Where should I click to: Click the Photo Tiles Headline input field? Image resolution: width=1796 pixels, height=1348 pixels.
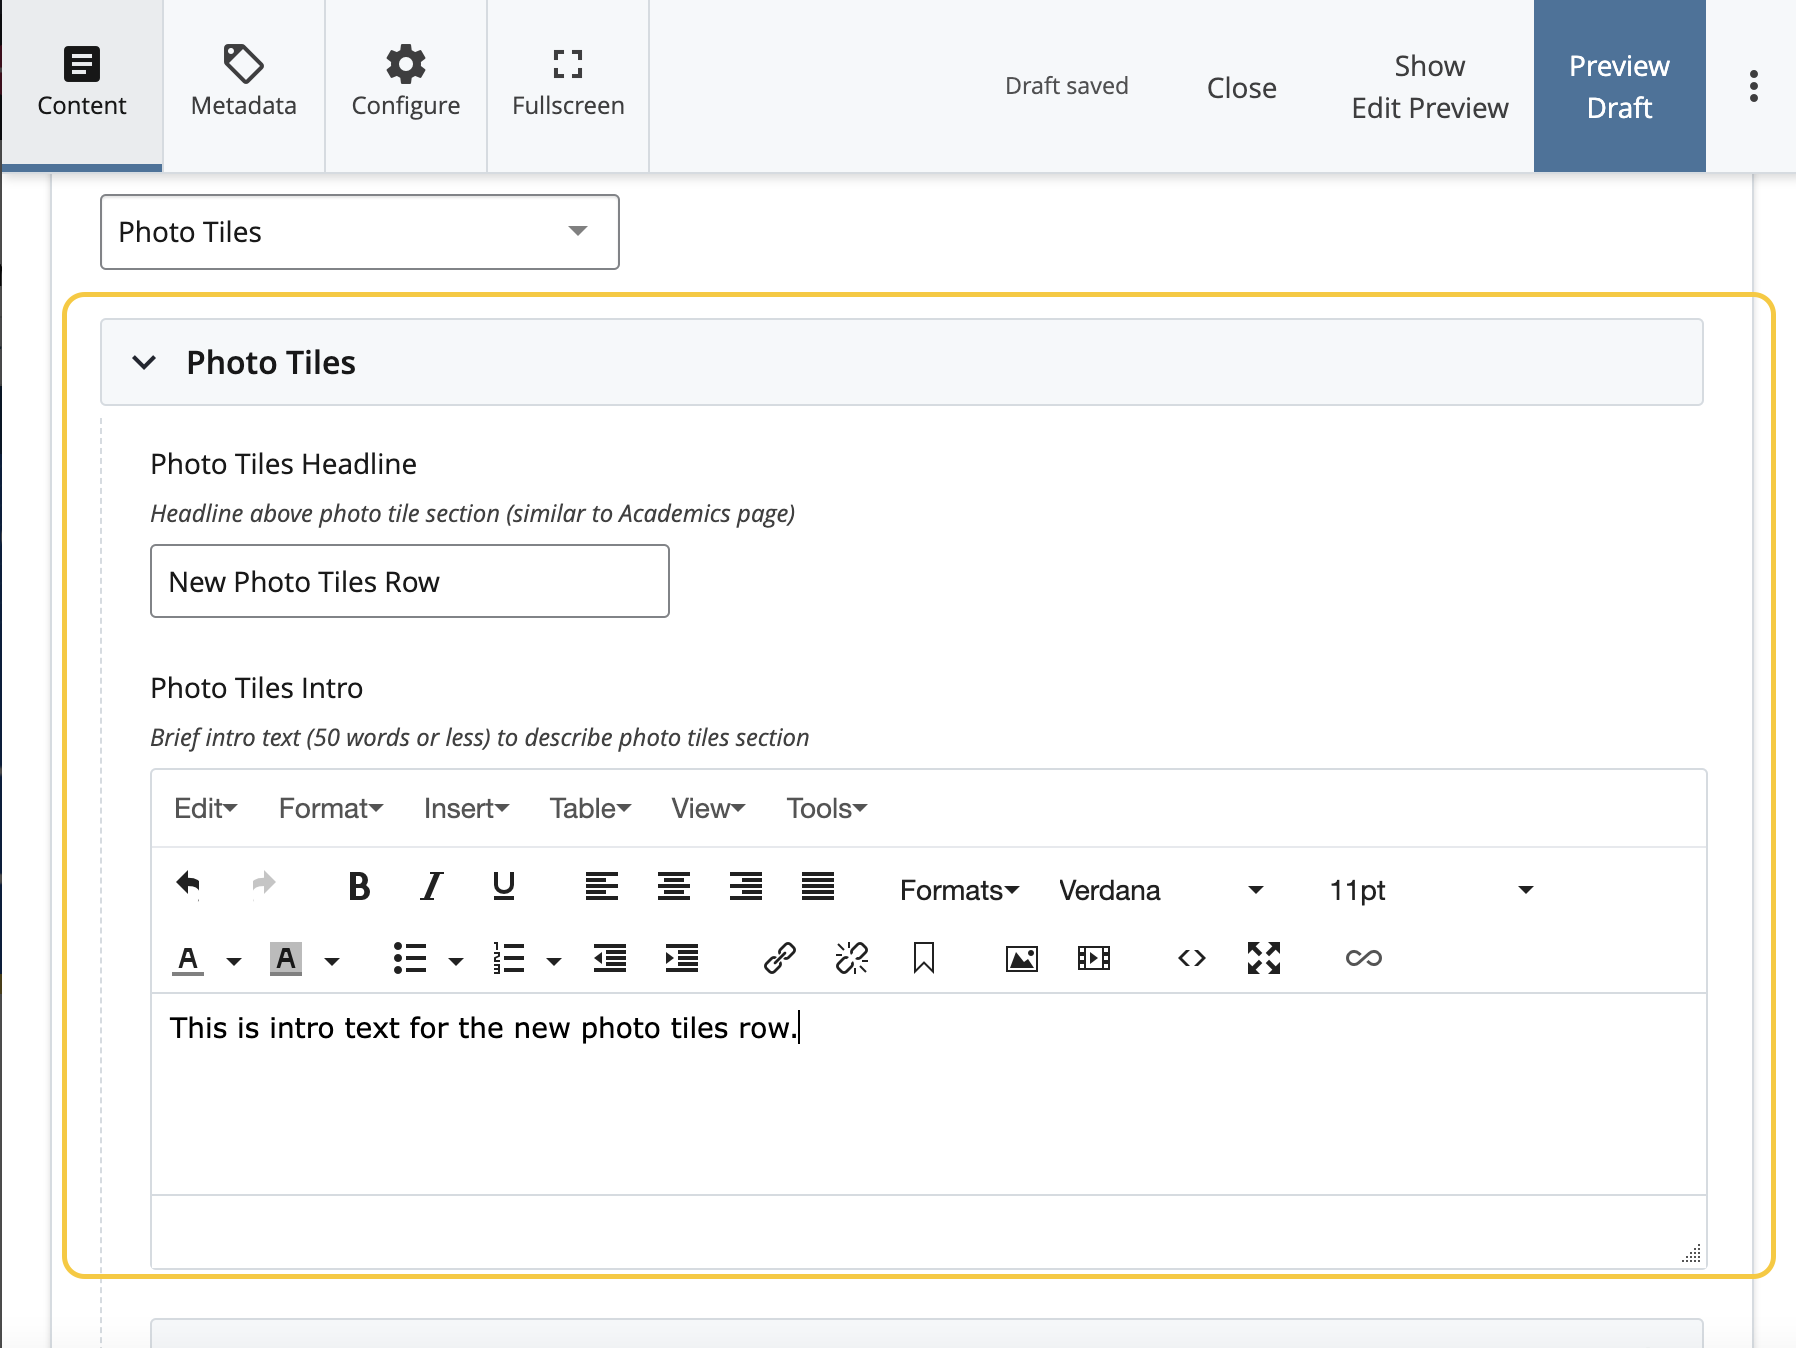click(x=410, y=581)
